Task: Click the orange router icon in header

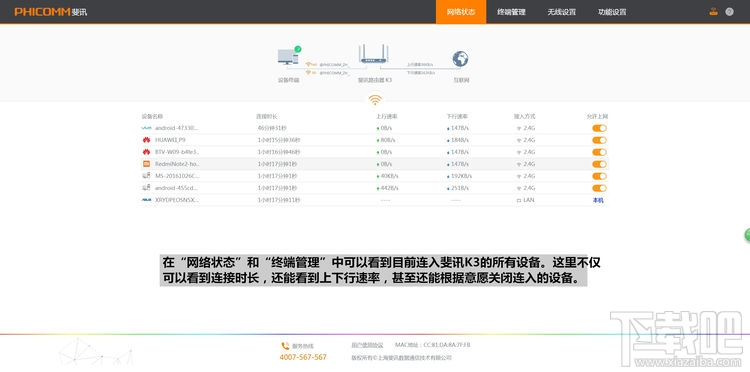Action: click(x=714, y=12)
